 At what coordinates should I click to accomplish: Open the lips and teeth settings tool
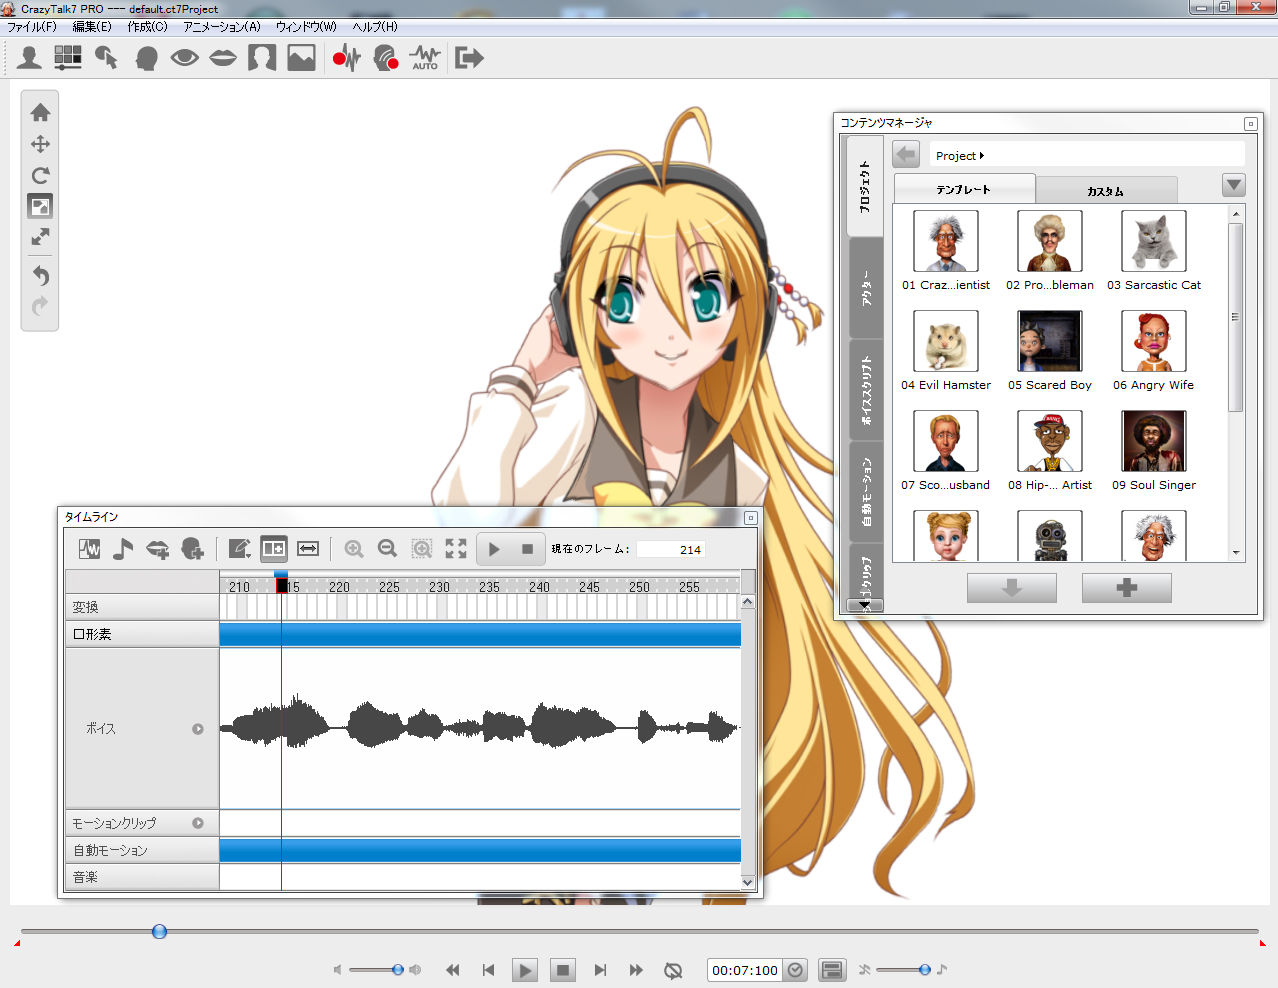223,58
